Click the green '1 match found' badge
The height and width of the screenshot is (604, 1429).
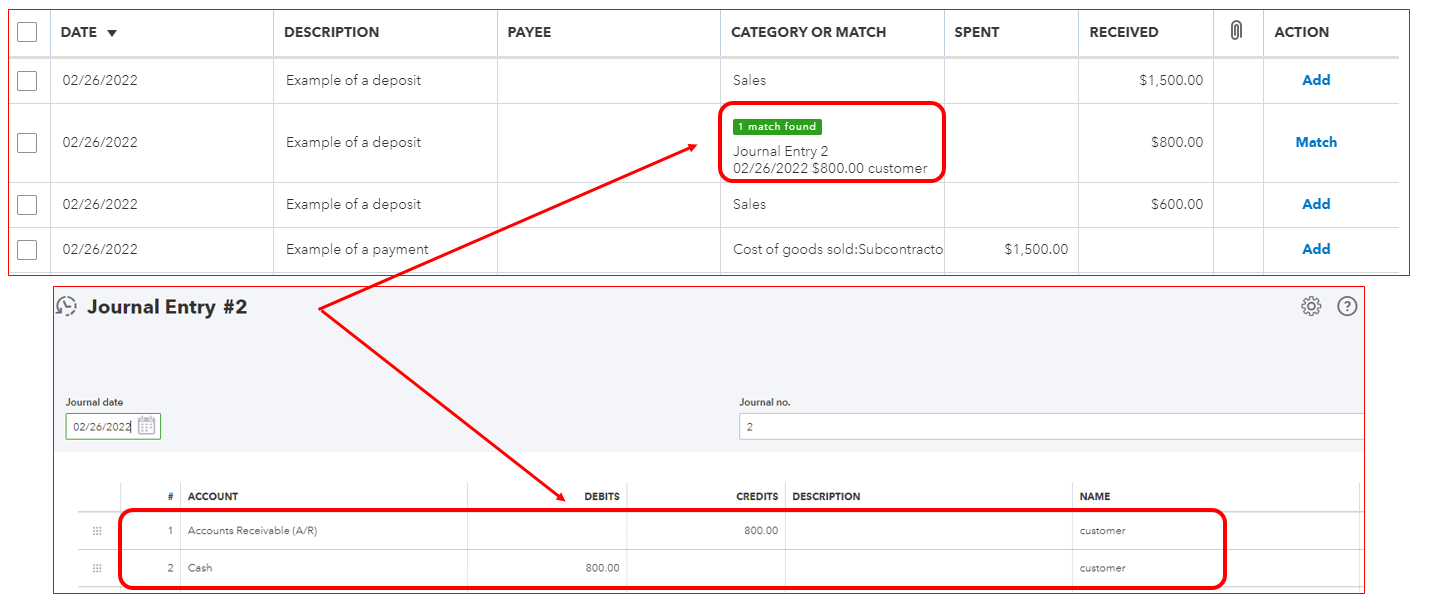(777, 126)
